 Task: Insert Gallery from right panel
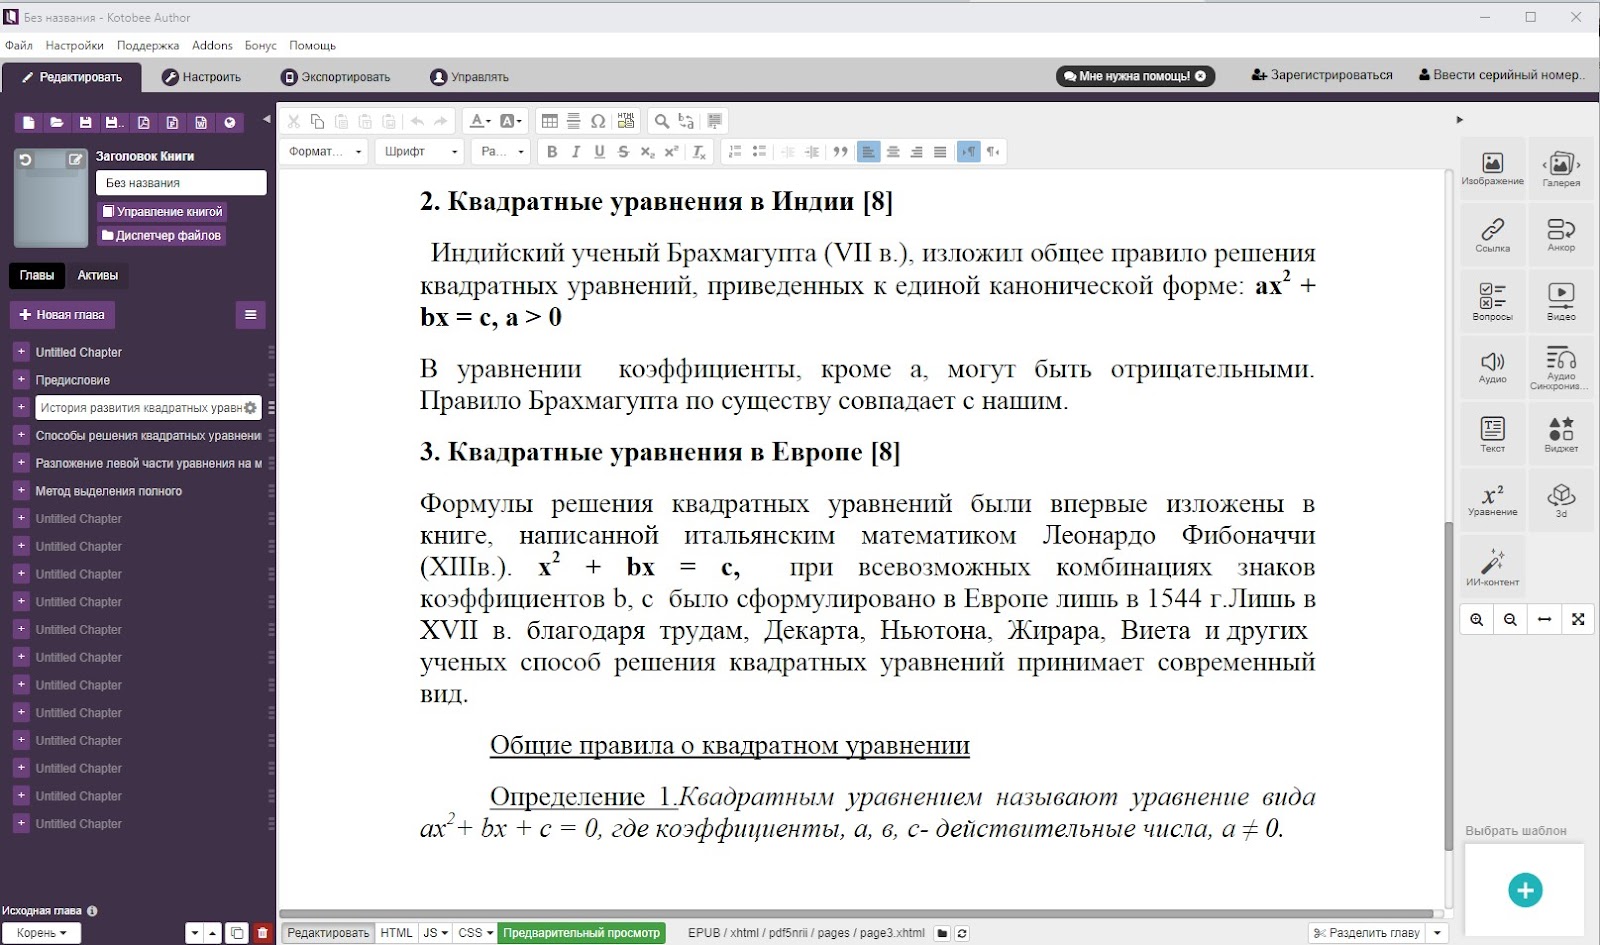click(x=1561, y=168)
